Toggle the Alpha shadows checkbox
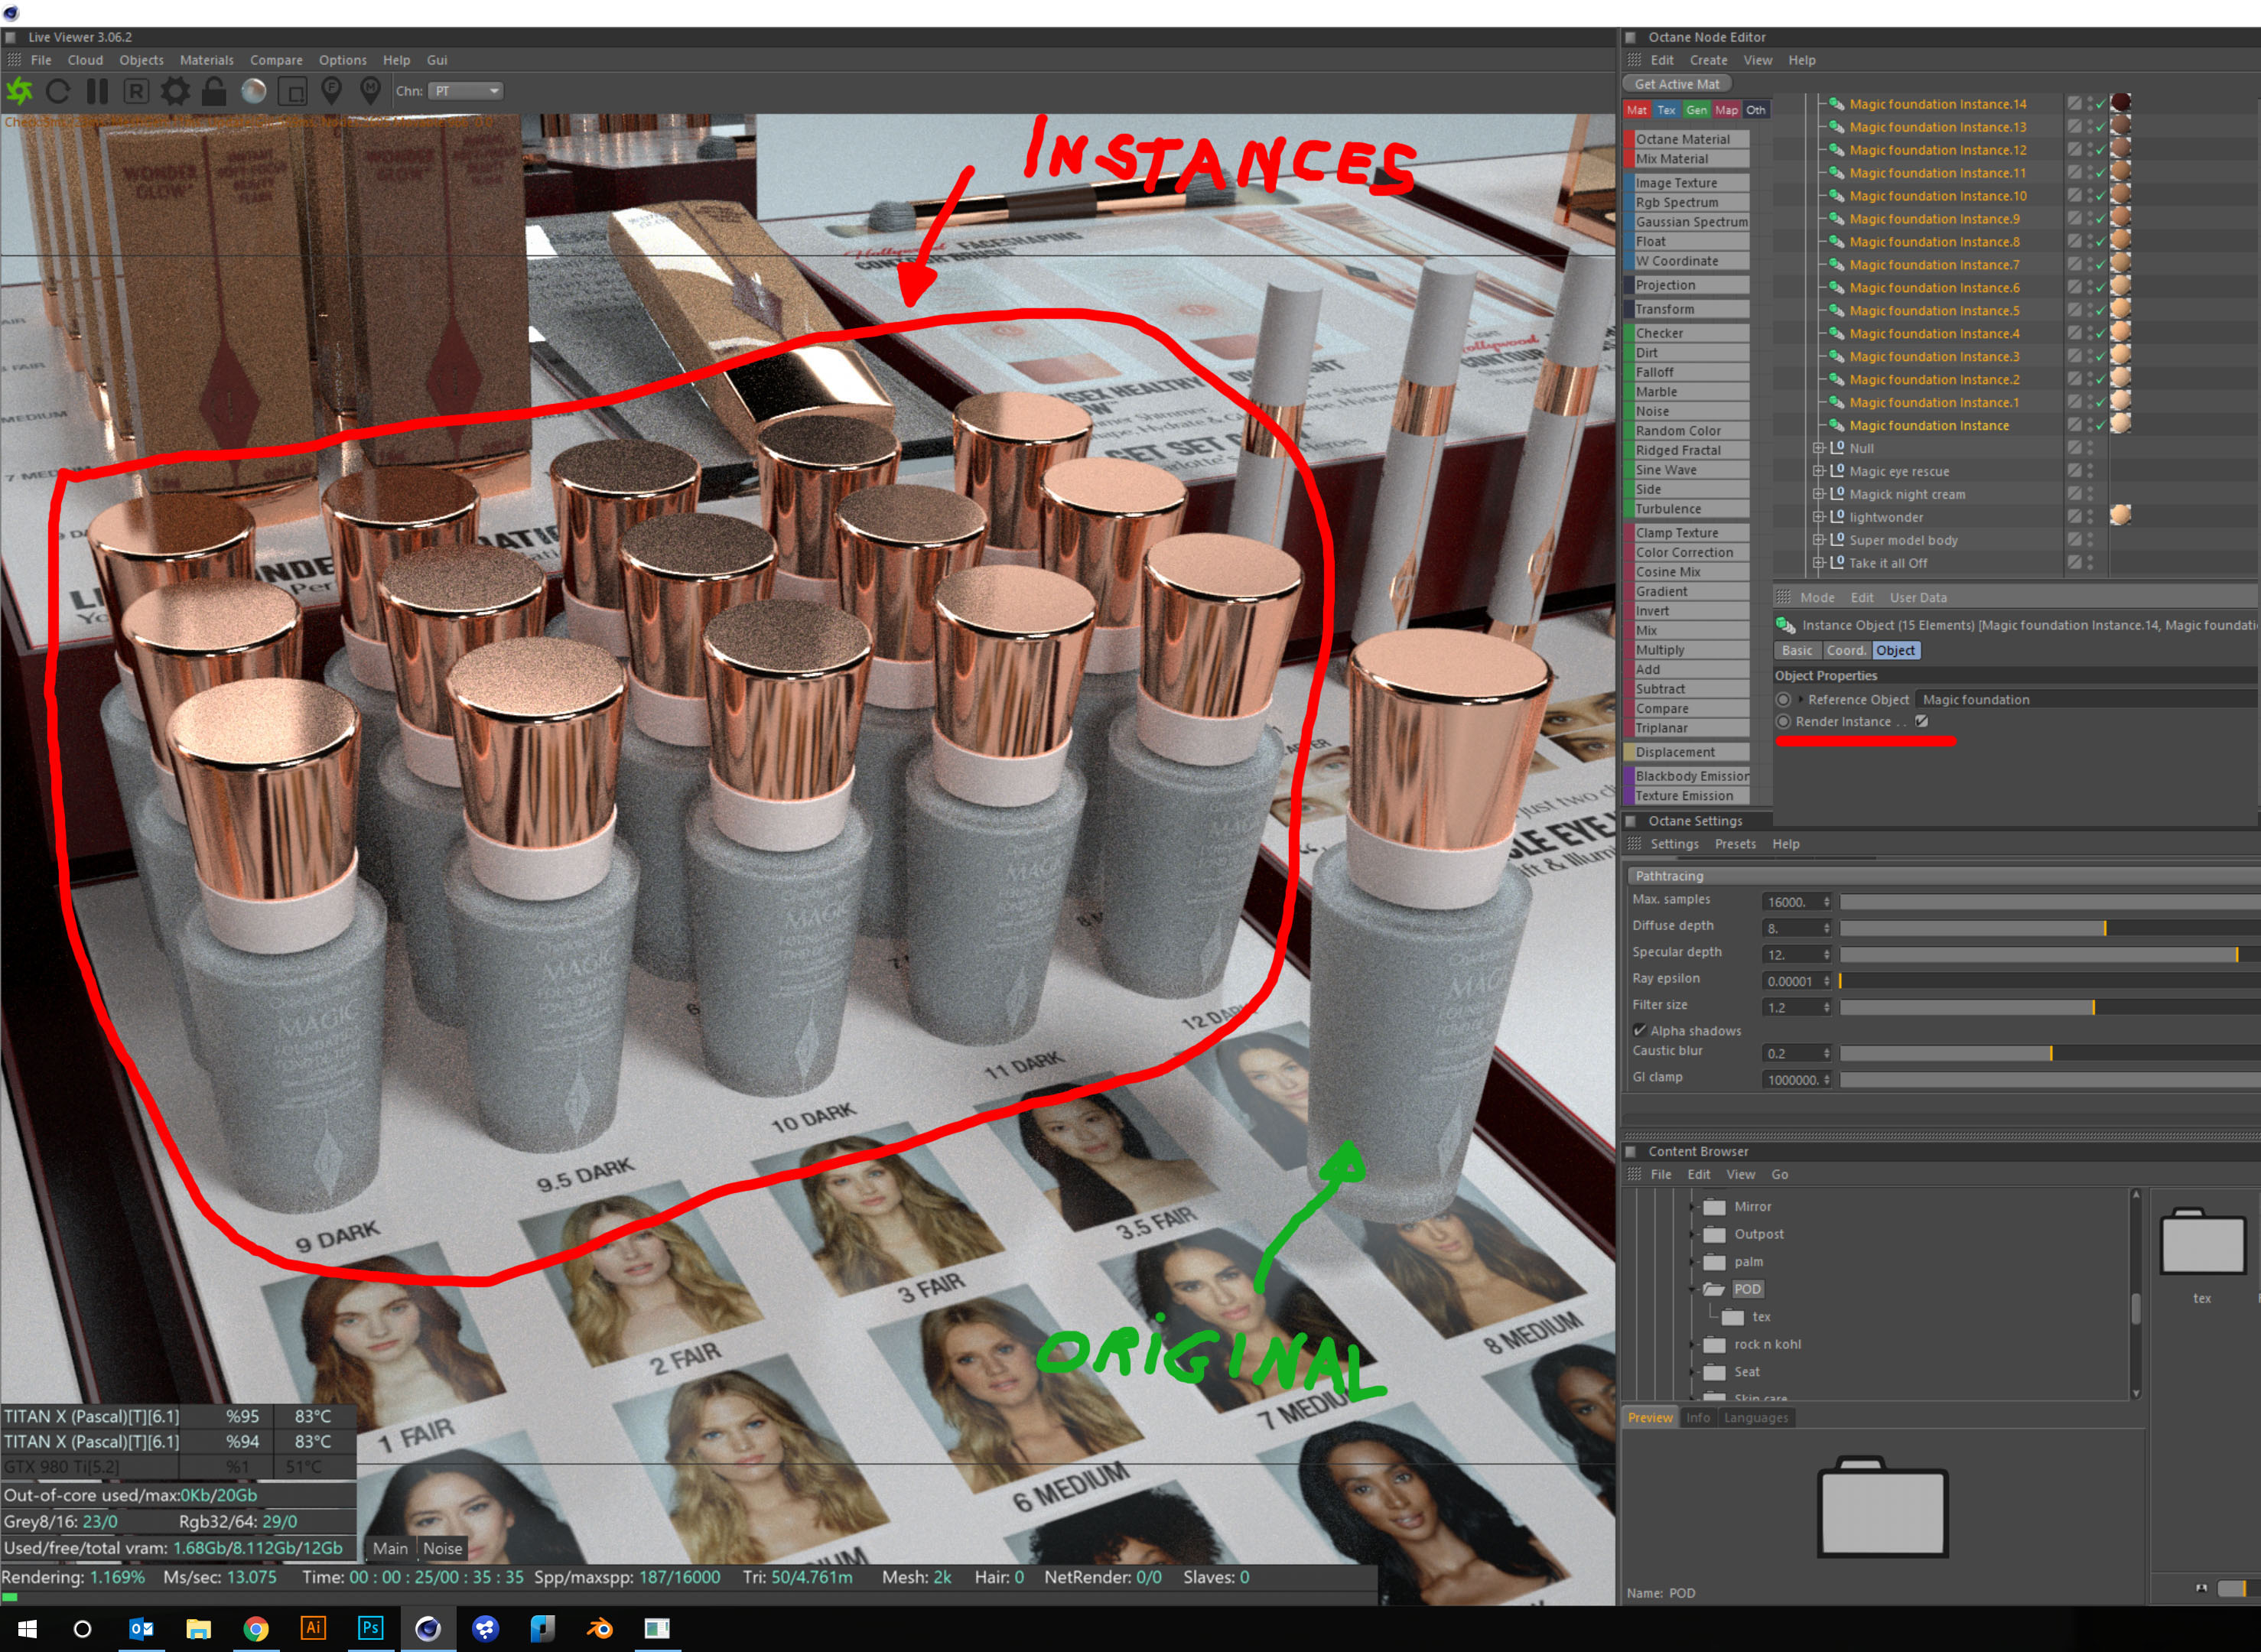 tap(1640, 1030)
